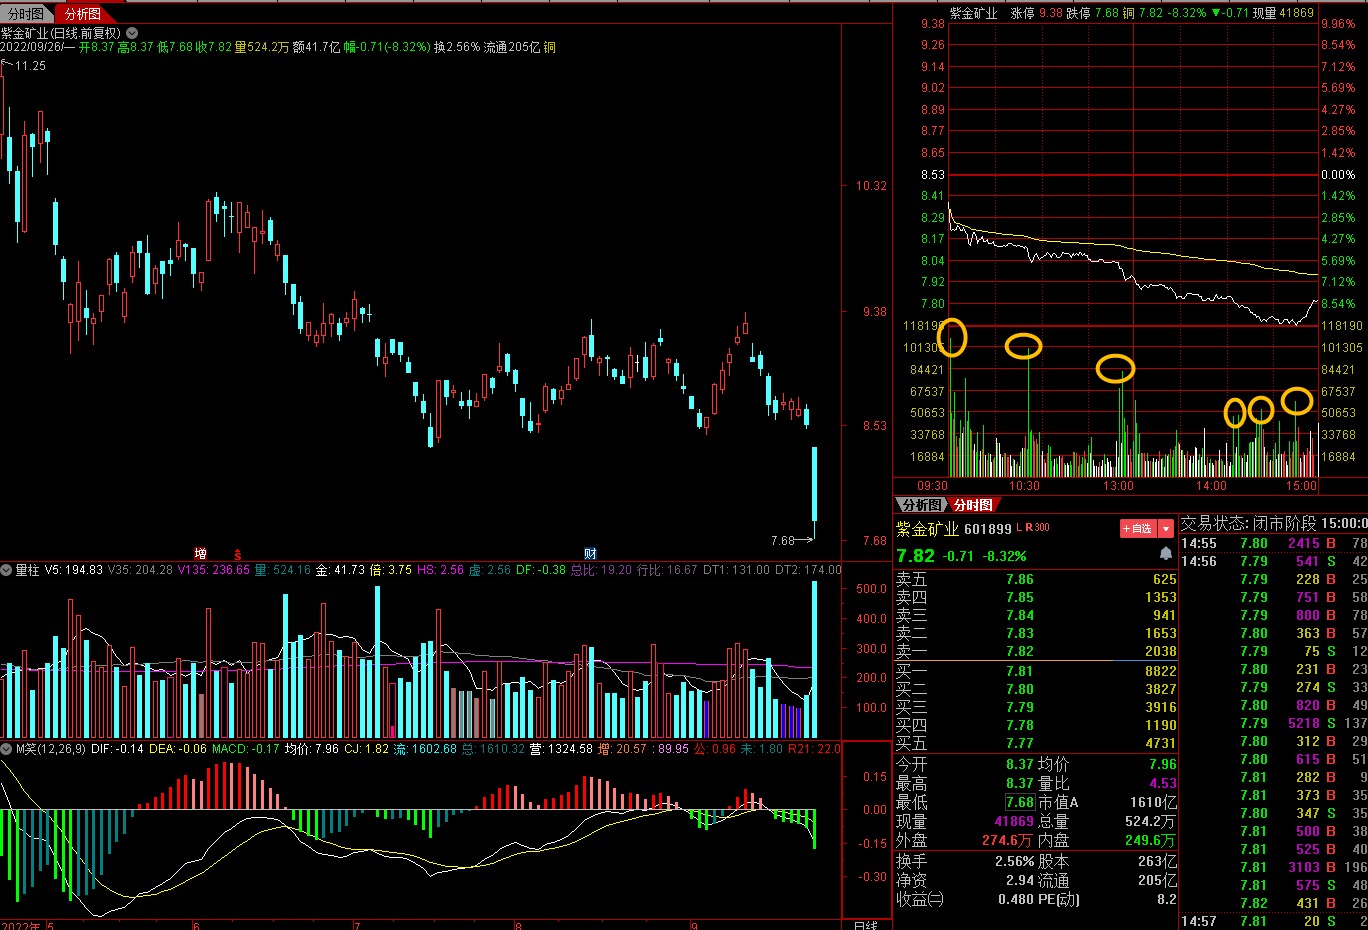This screenshot has width=1368, height=930.
Task: Add stock with the +自选 button
Action: point(1137,529)
